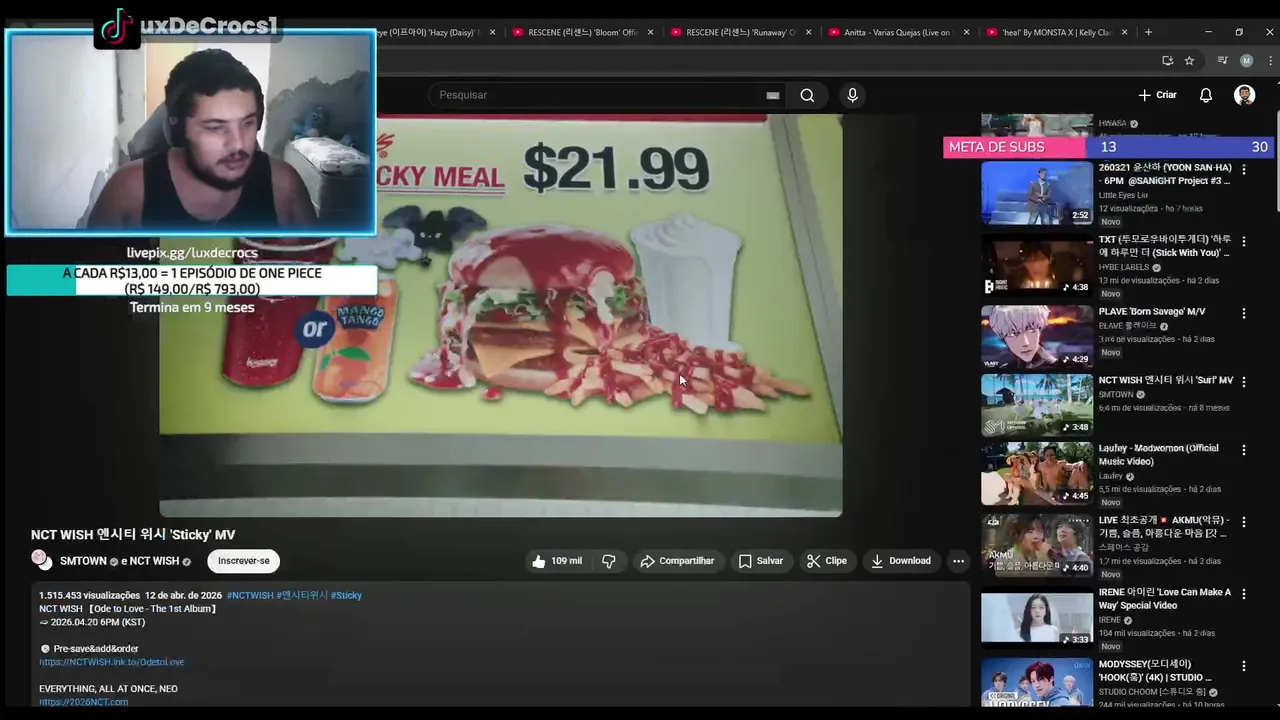Open MODYSSEY HOOK video thumbnail
Screen dimensions: 1280x720
click(1037, 683)
